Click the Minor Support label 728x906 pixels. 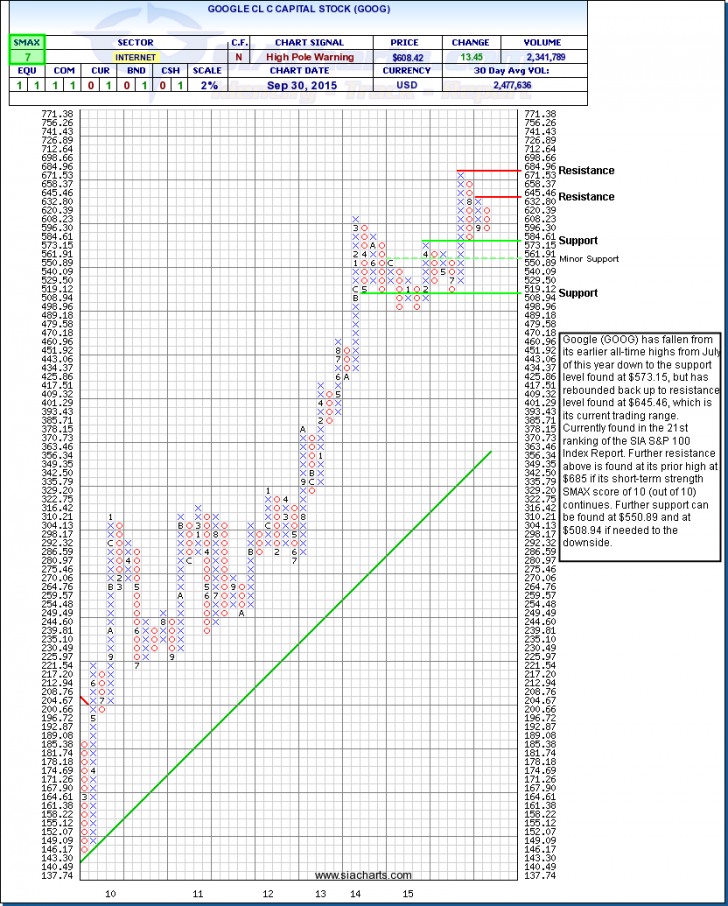tap(591, 259)
